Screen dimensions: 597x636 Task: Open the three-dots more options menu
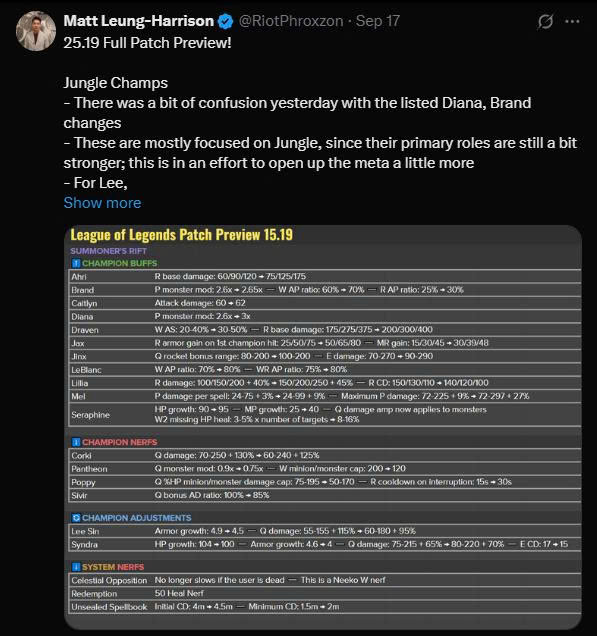click(x=572, y=21)
